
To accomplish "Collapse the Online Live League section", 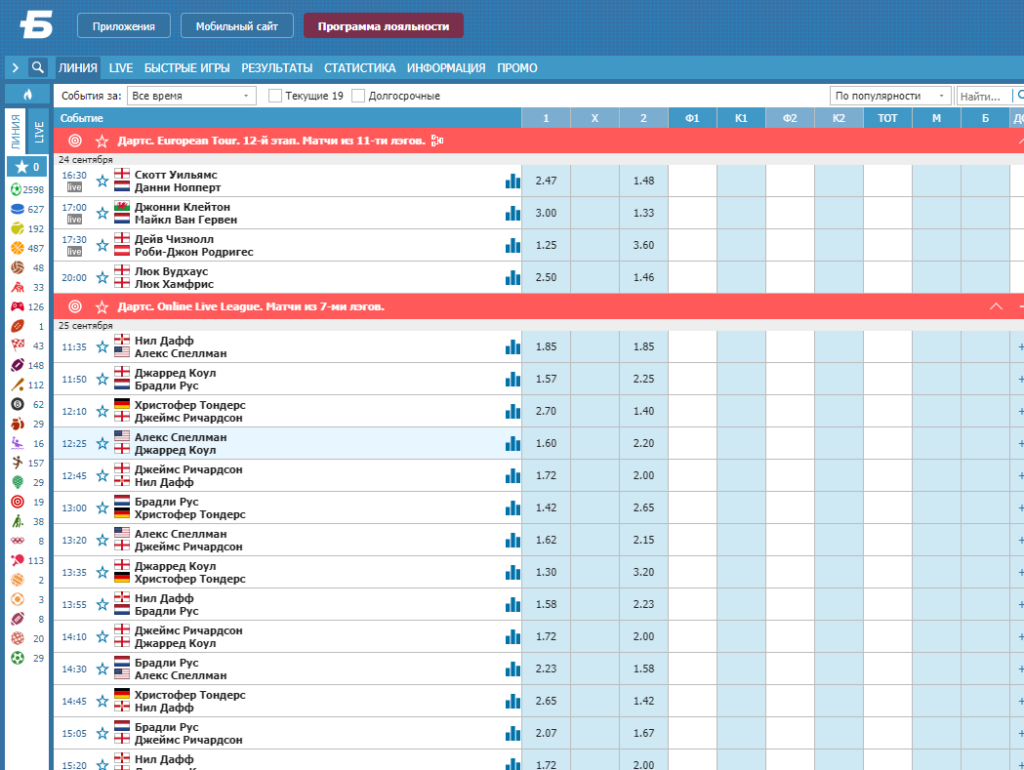I will [996, 306].
